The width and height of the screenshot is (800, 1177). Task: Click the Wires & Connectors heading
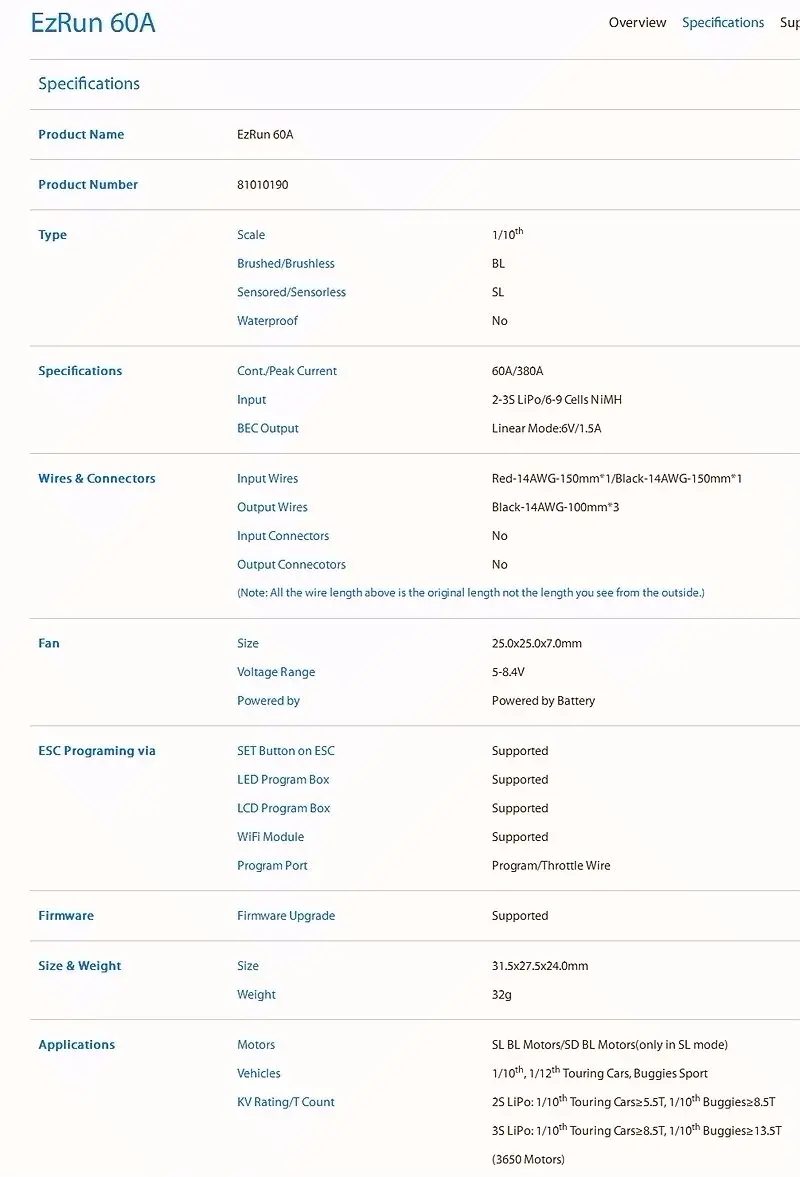point(97,478)
